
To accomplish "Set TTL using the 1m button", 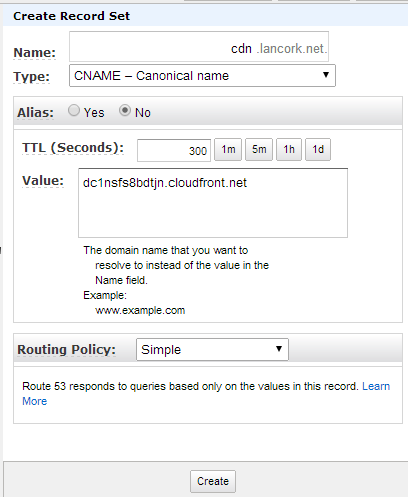I will coord(228,149).
